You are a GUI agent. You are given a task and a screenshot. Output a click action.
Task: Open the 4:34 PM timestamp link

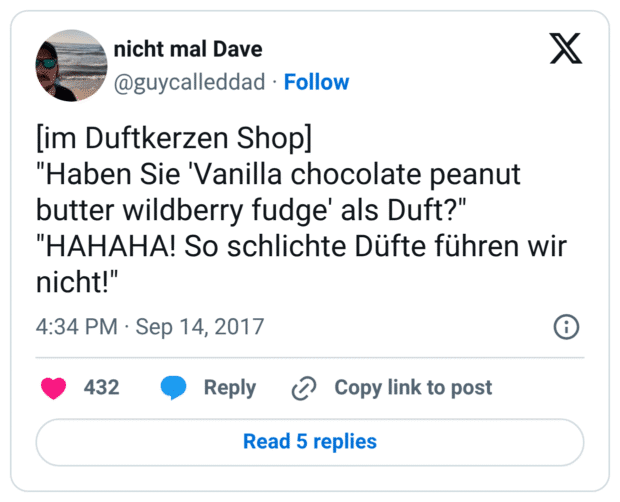click(76, 327)
